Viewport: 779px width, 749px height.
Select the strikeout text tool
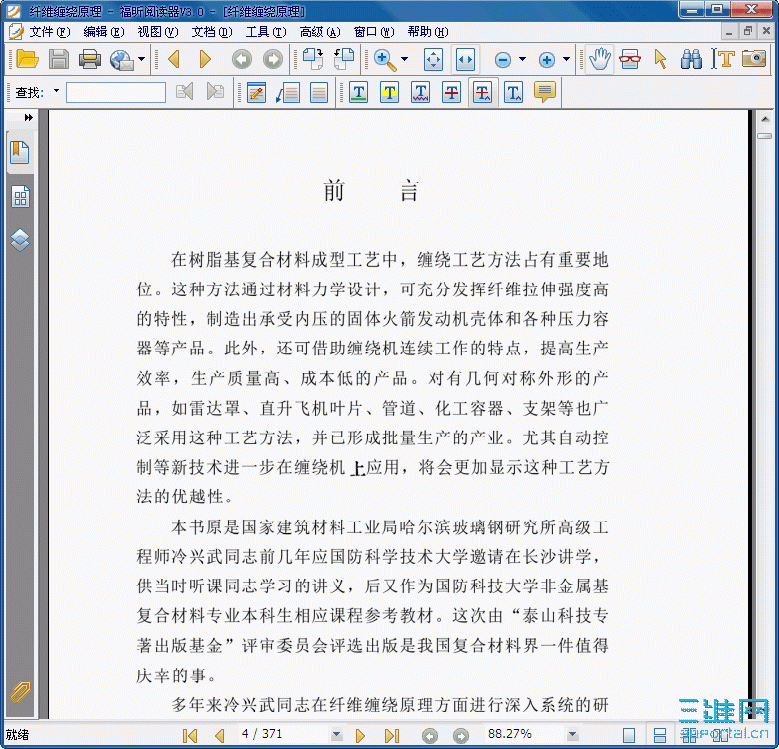(x=452, y=92)
